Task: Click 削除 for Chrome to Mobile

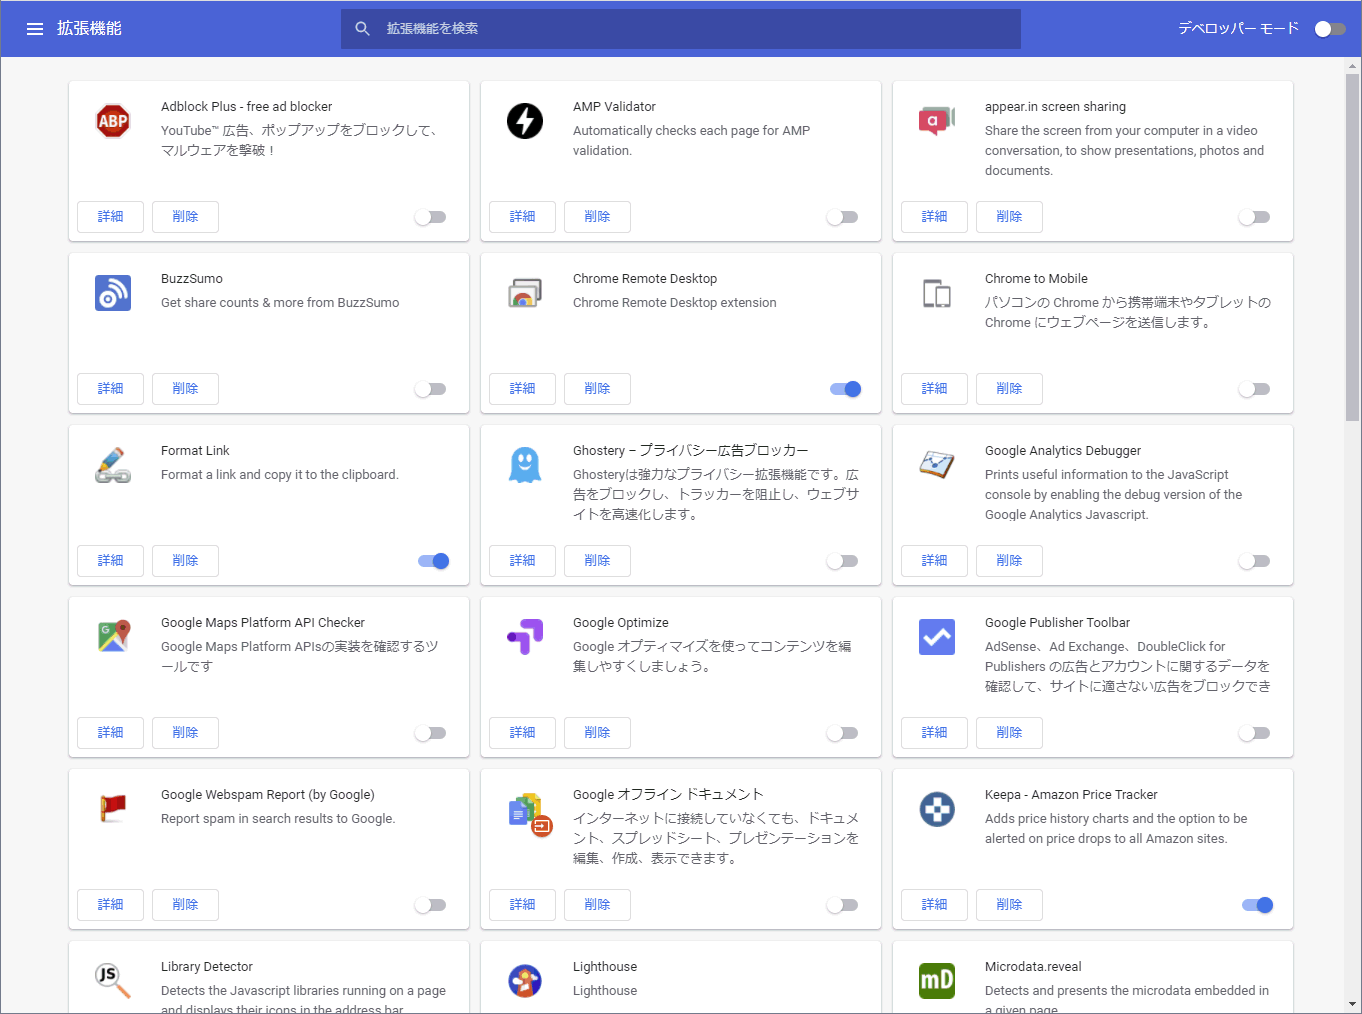Action: [1009, 389]
